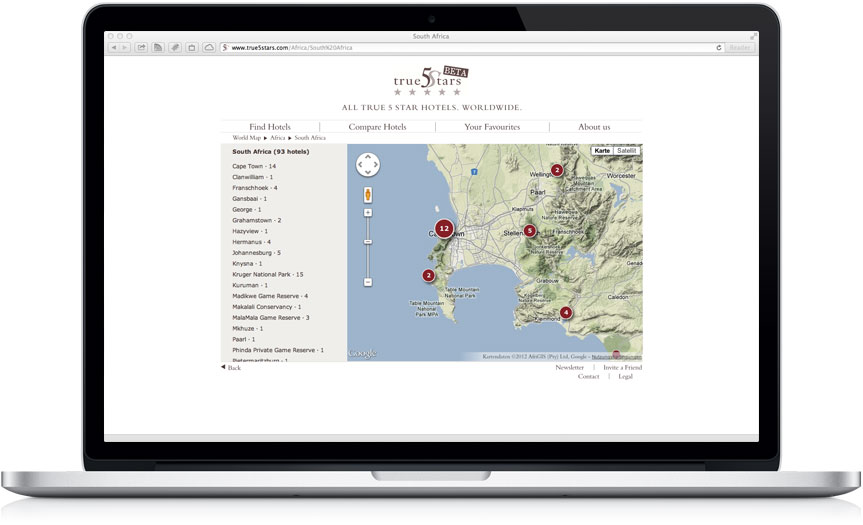Open the cluster marker showing 5 hotels
This screenshot has height=525, width=863.
(x=530, y=231)
